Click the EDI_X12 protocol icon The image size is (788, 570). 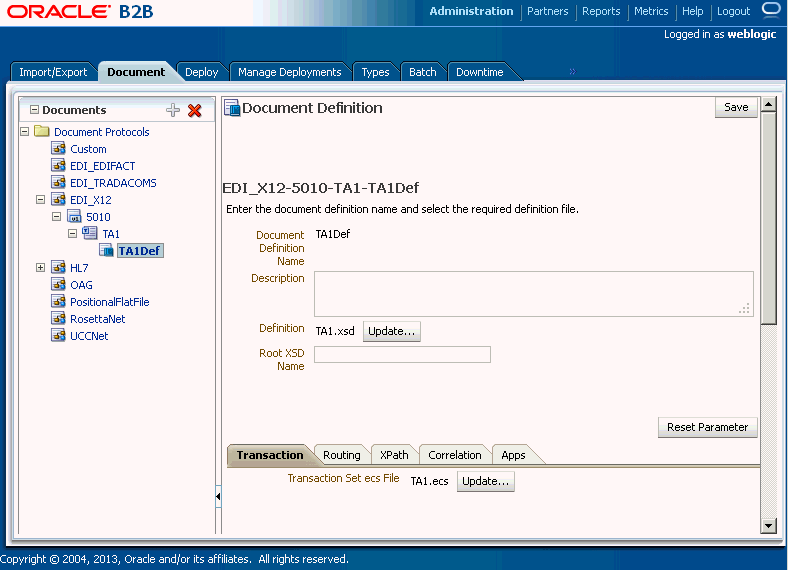pyautogui.click(x=58, y=200)
